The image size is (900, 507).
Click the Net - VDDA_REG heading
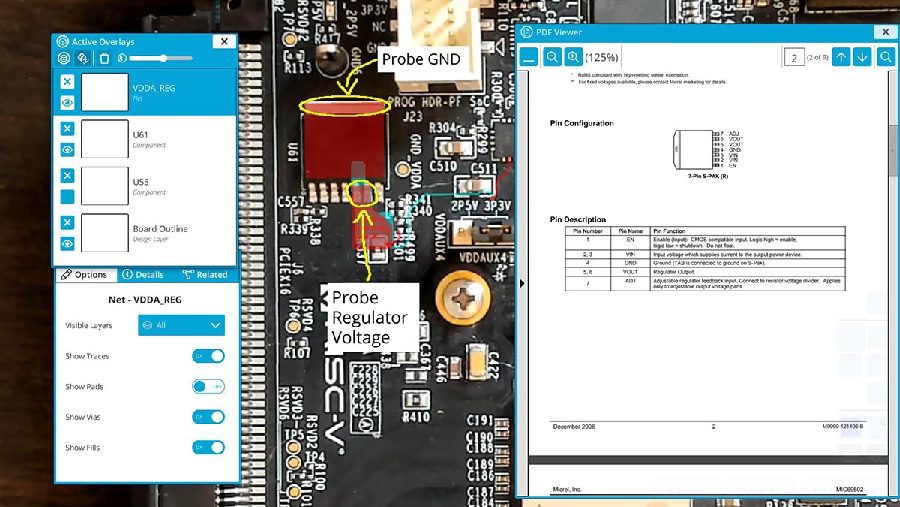(x=145, y=300)
